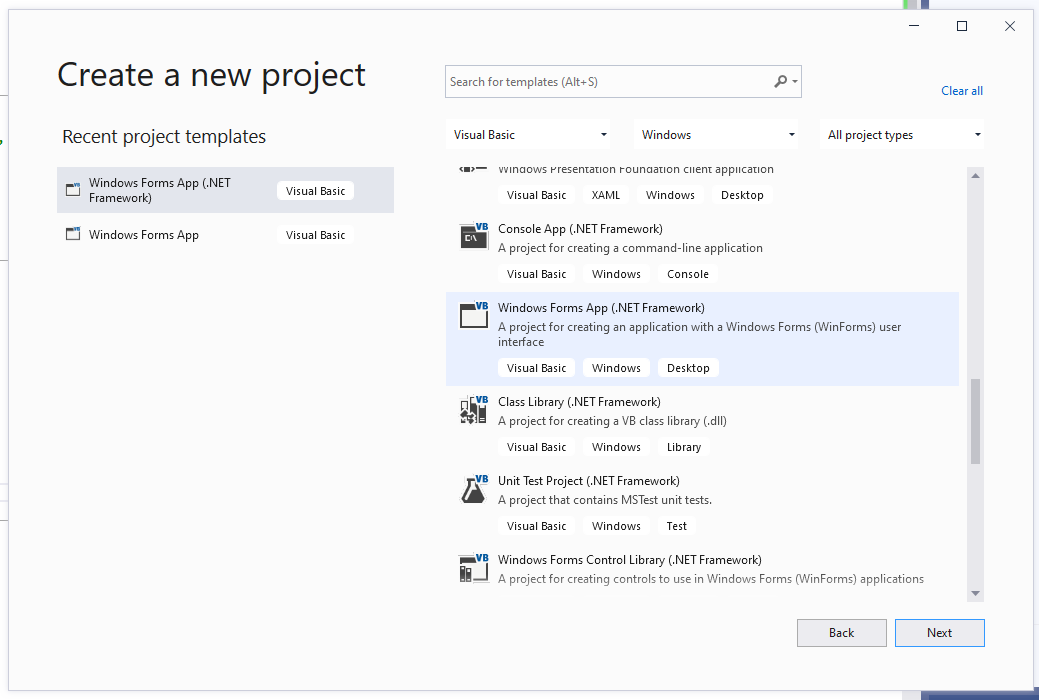1039x700 pixels.
Task: Expand the All project types dropdown
Action: [904, 135]
